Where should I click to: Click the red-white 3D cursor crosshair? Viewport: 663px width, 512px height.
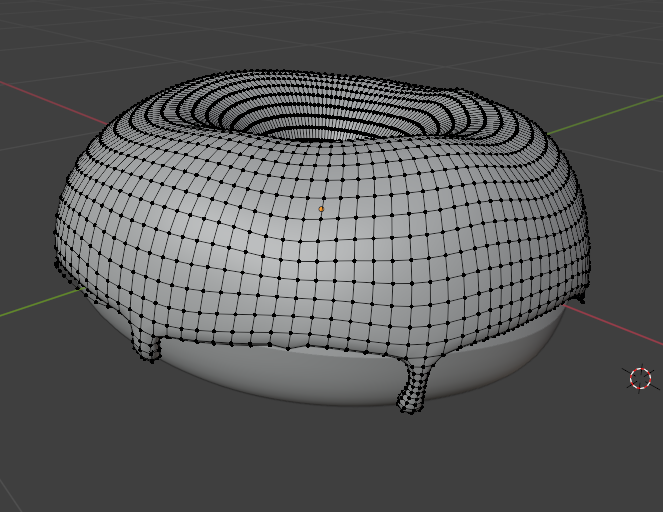(641, 378)
